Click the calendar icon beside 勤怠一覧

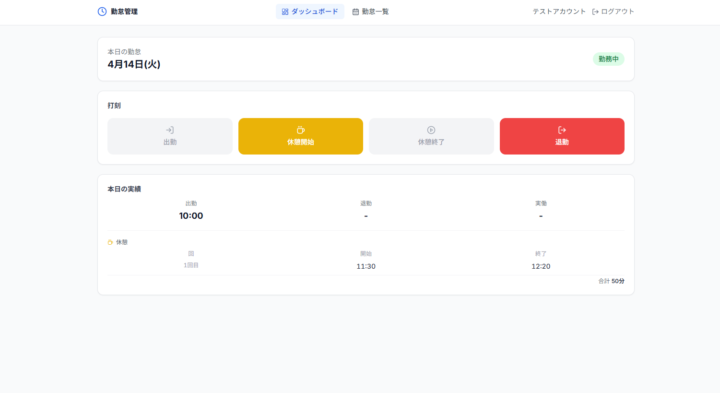(355, 12)
